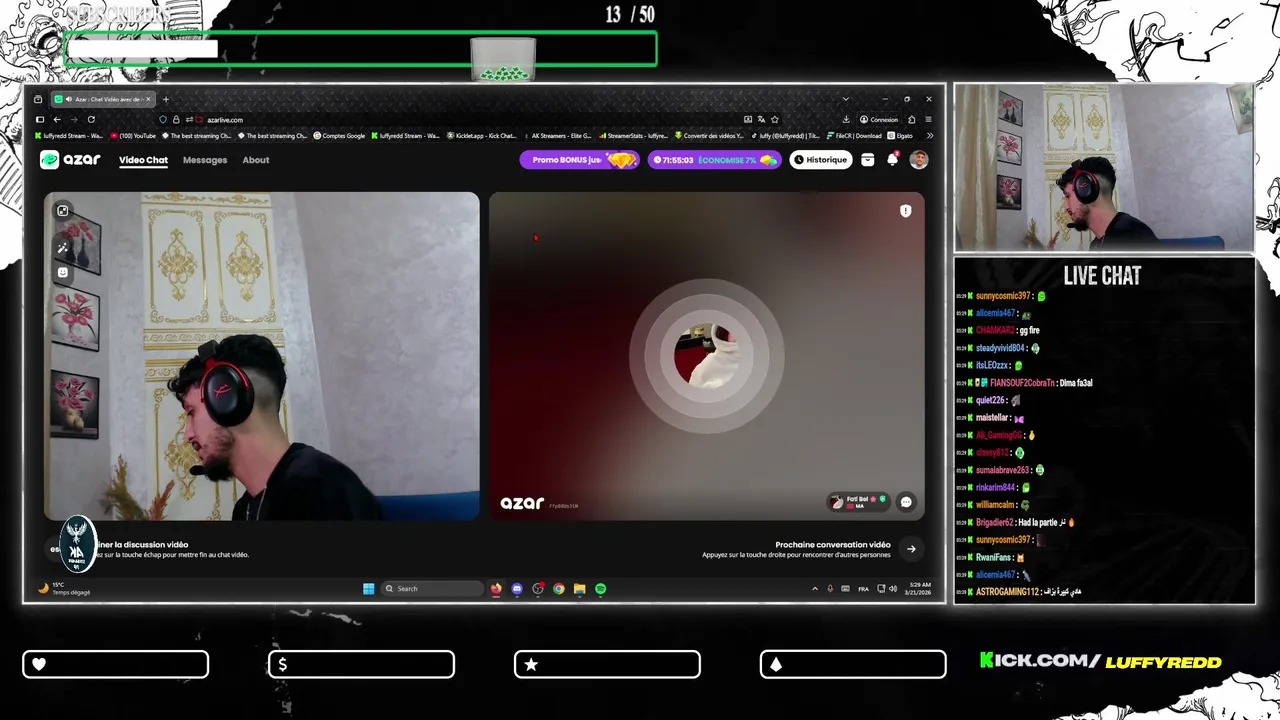Click the FRA language indicator
Image resolution: width=1280 pixels, height=720 pixels.
[x=863, y=589]
